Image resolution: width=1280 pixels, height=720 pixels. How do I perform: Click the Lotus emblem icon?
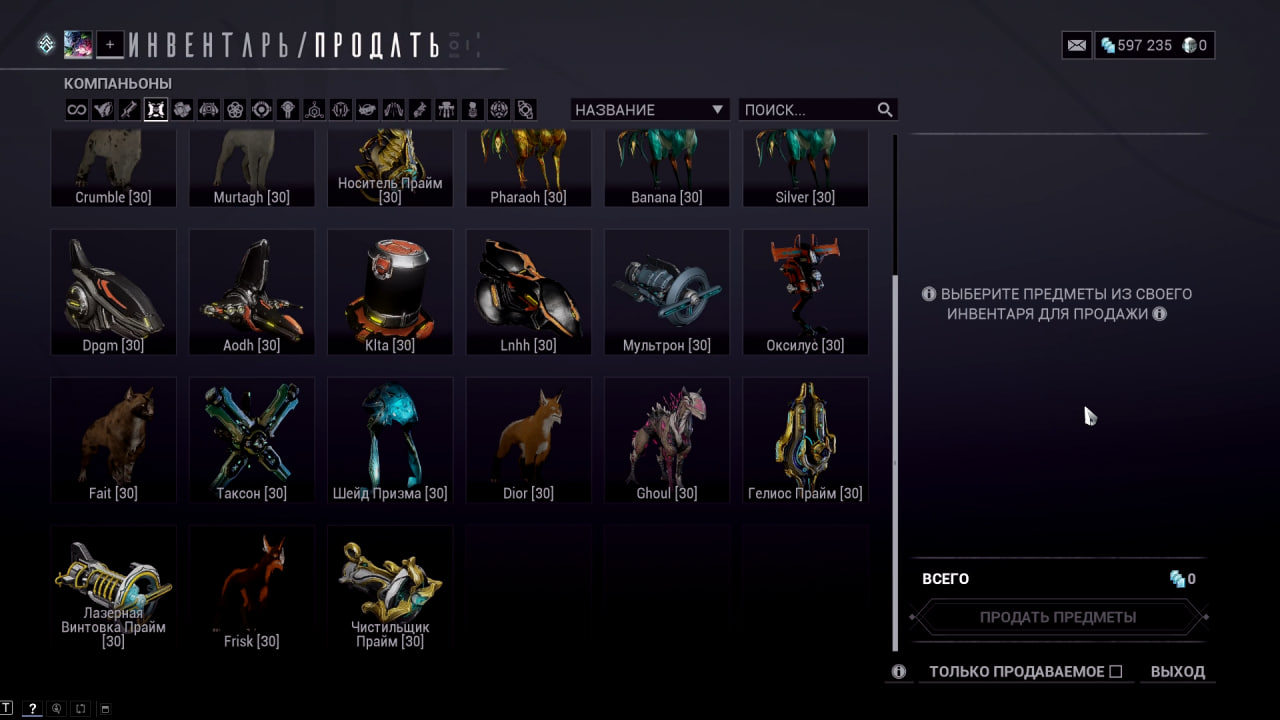point(46,44)
